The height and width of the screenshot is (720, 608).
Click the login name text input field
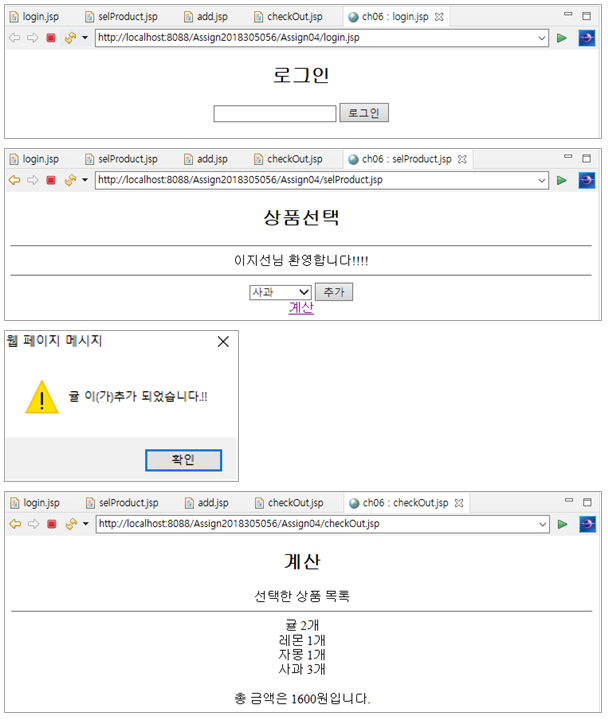click(275, 113)
